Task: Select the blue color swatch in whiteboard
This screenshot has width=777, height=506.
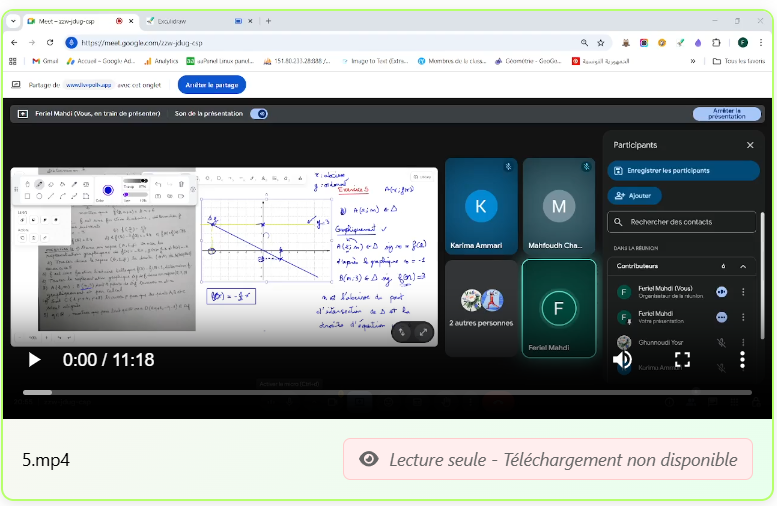Action: coord(108,190)
